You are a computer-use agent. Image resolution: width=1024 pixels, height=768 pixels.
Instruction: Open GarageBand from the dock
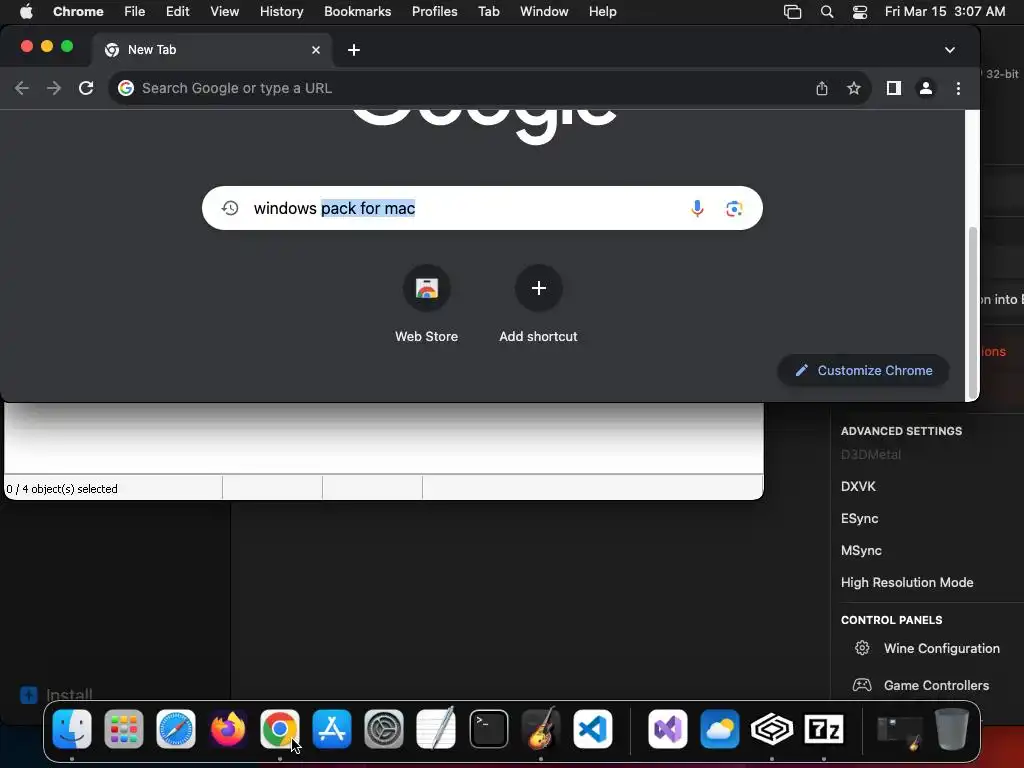pyautogui.click(x=541, y=729)
